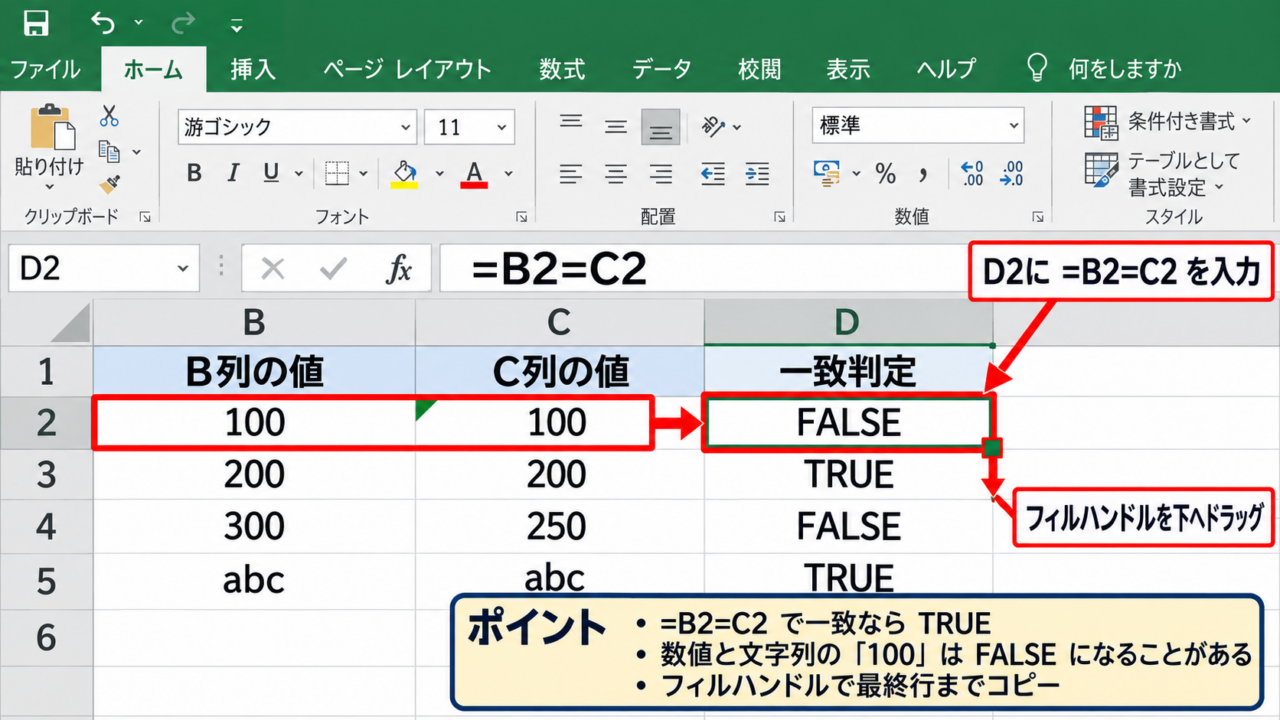The height and width of the screenshot is (720, 1280).
Task: Toggle Underline formatting
Action: pyautogui.click(x=271, y=174)
